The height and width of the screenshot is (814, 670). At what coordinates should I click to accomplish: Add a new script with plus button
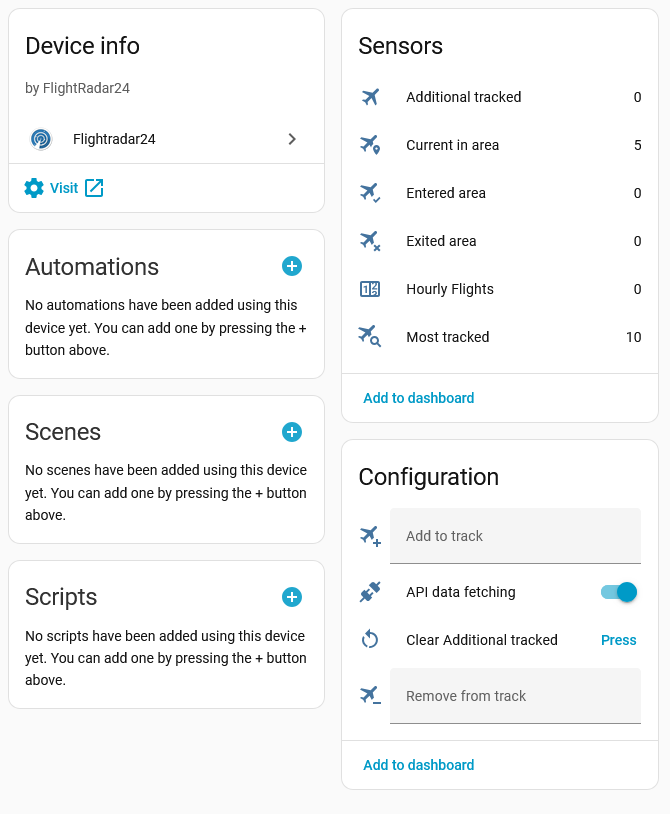pyautogui.click(x=292, y=597)
